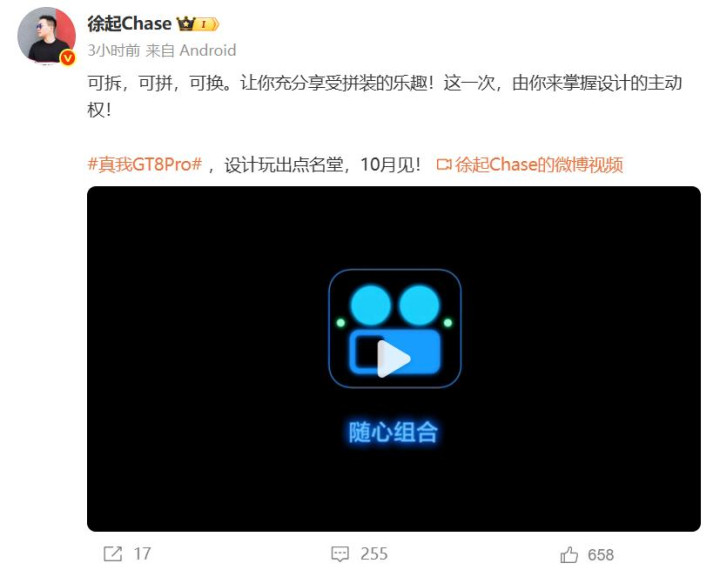
Task: Play the video with the play button
Action: pyautogui.click(x=394, y=359)
